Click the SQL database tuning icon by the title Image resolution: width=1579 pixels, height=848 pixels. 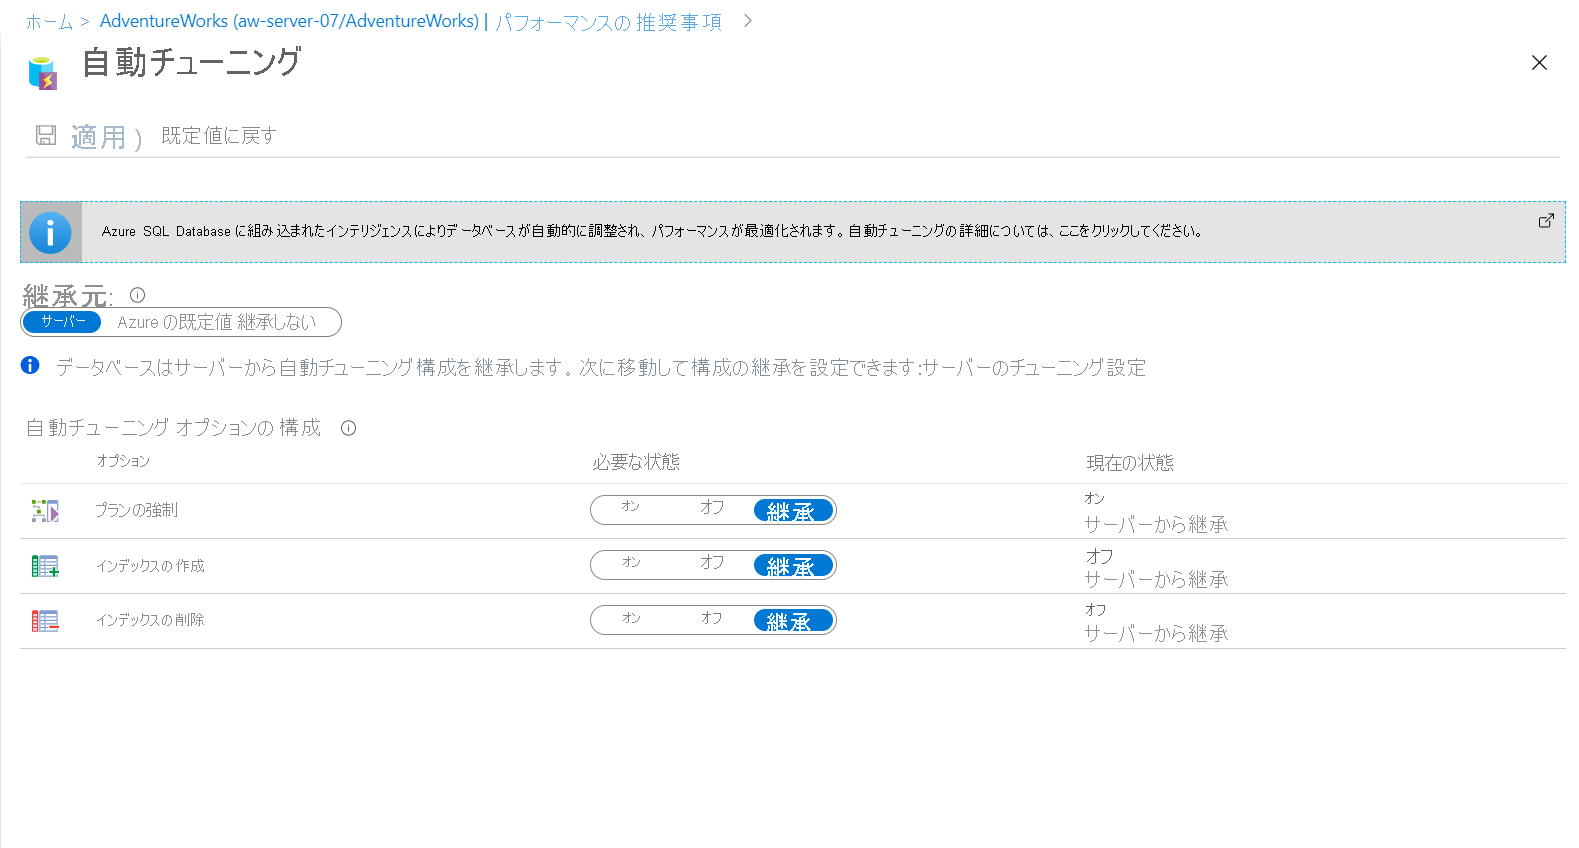click(43, 73)
